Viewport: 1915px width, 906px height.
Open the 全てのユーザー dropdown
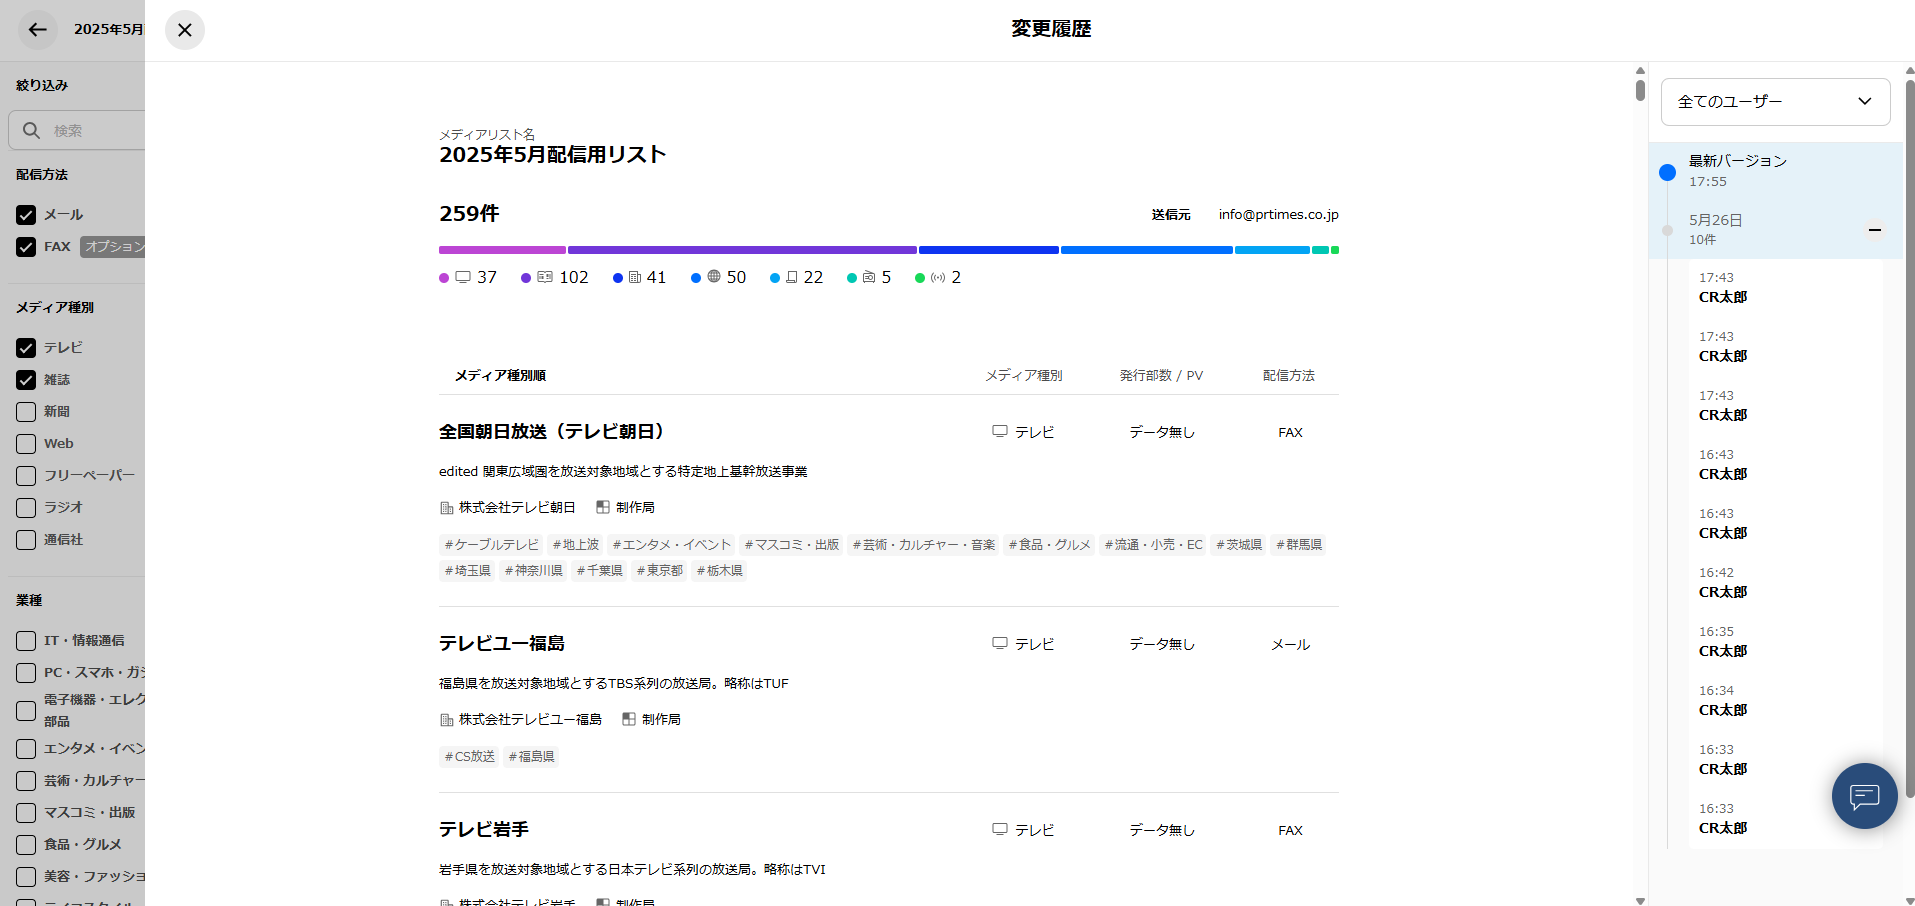[x=1775, y=102]
